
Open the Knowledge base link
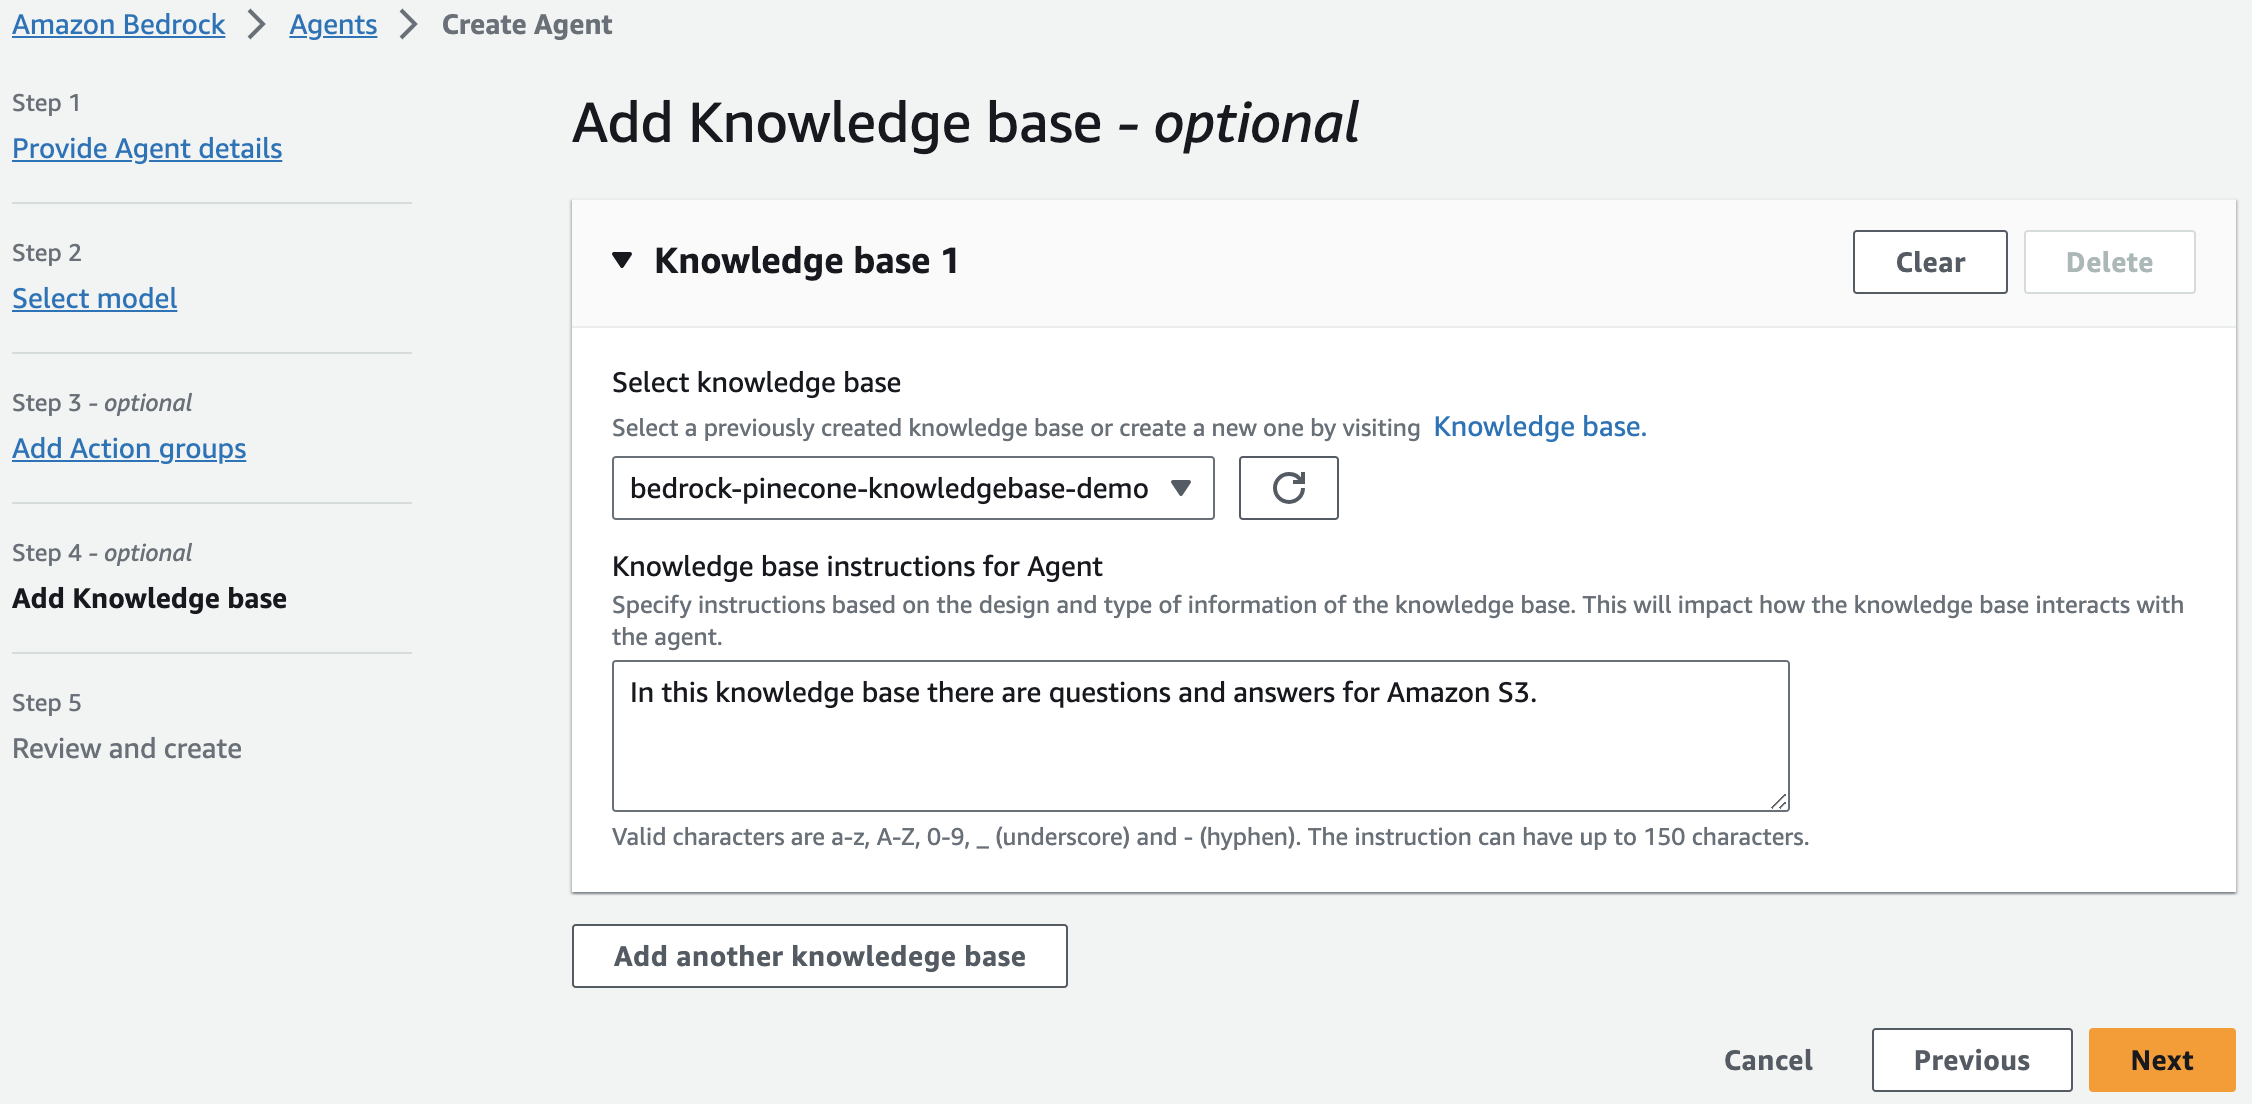point(1539,426)
